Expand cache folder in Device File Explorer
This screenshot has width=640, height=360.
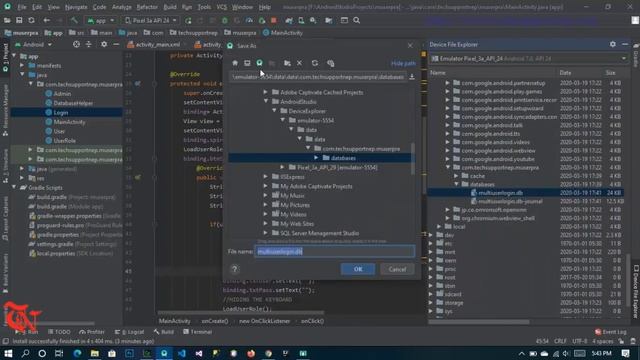pos(456,176)
